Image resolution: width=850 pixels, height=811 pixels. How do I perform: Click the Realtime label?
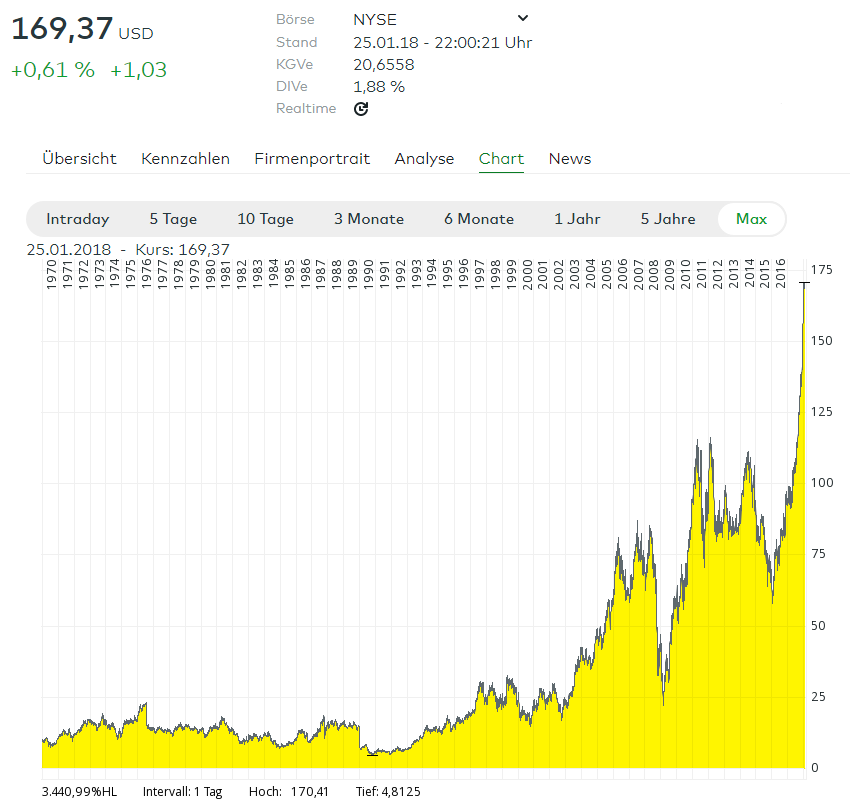[x=306, y=108]
